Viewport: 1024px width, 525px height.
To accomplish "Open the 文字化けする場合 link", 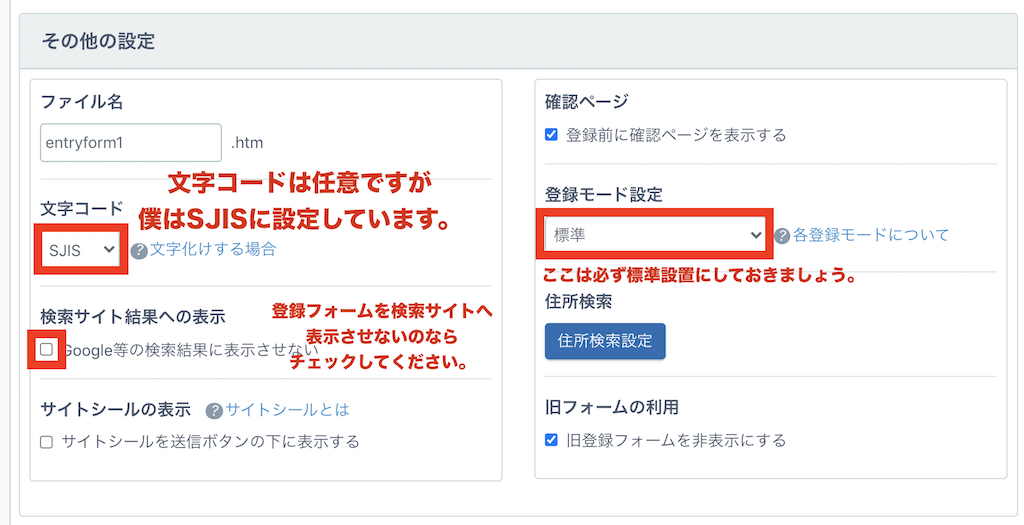I will pyautogui.click(x=213, y=250).
